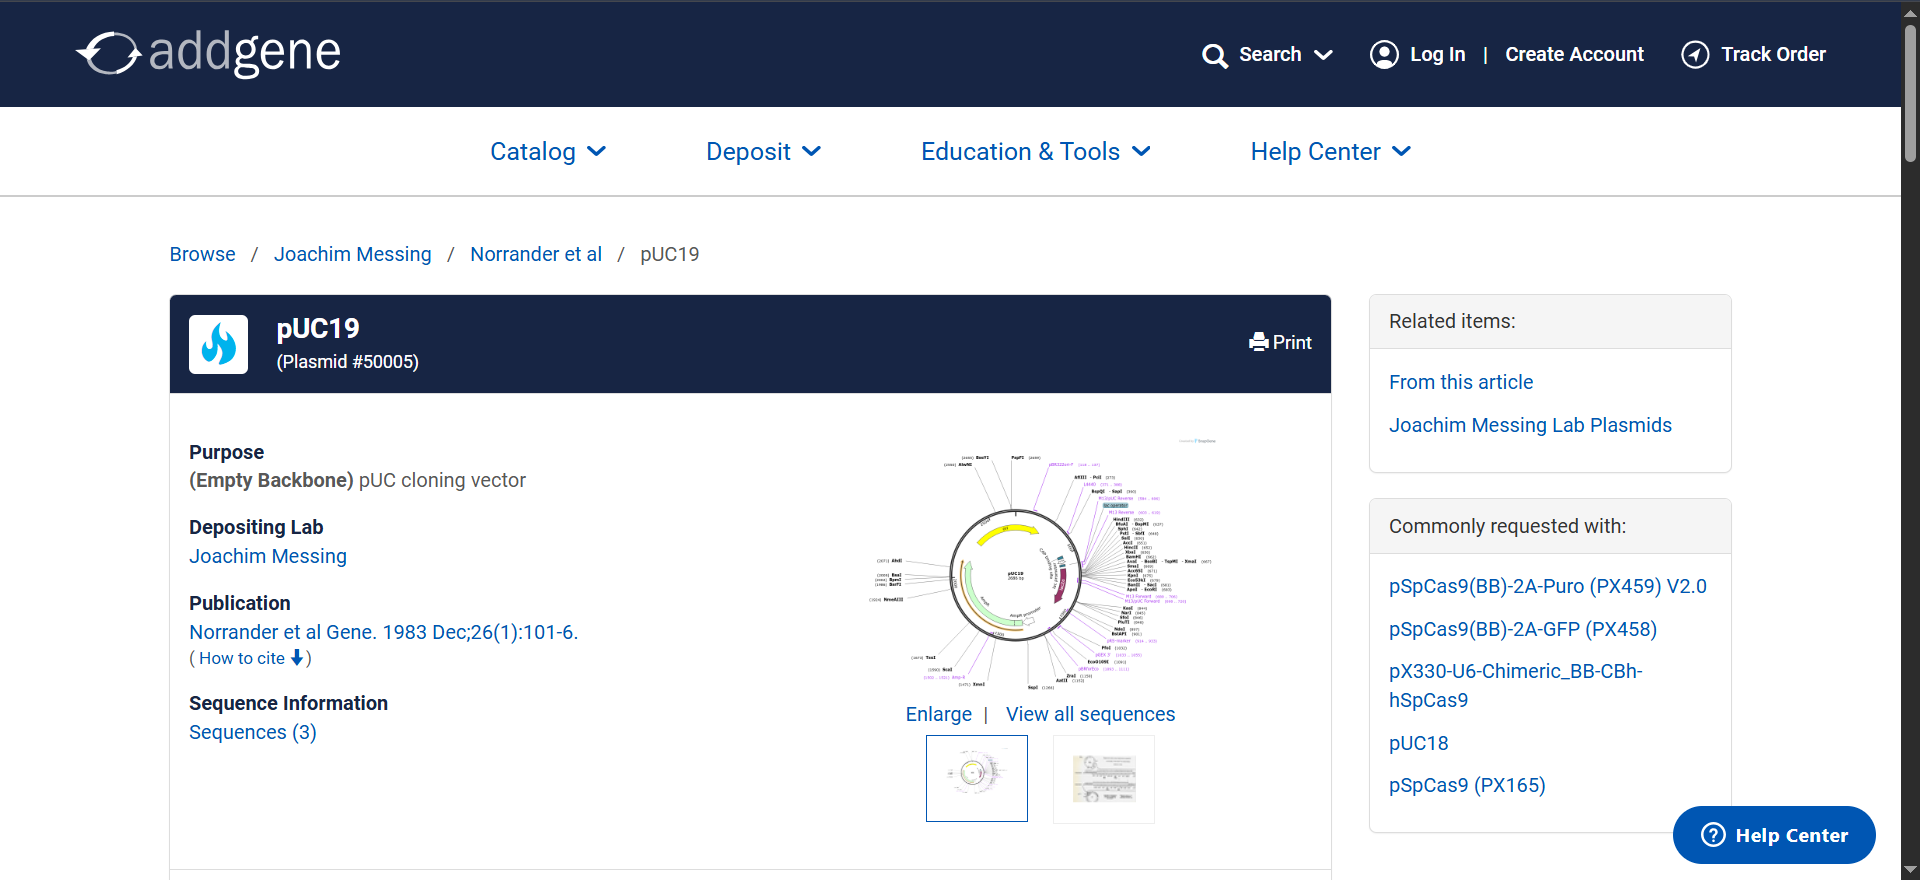Click the page vertical scrollbar thumb
Viewport: 1920px width, 880px height.
(x=1910, y=92)
